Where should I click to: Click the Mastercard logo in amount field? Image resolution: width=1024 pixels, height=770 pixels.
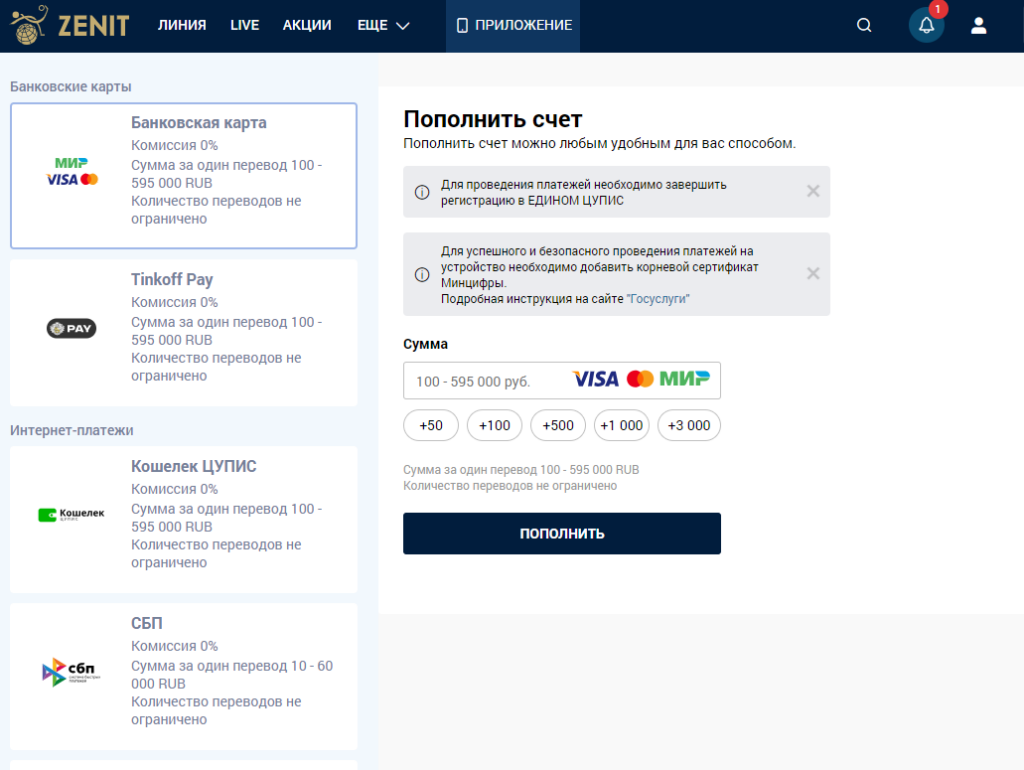pyautogui.click(x=640, y=379)
